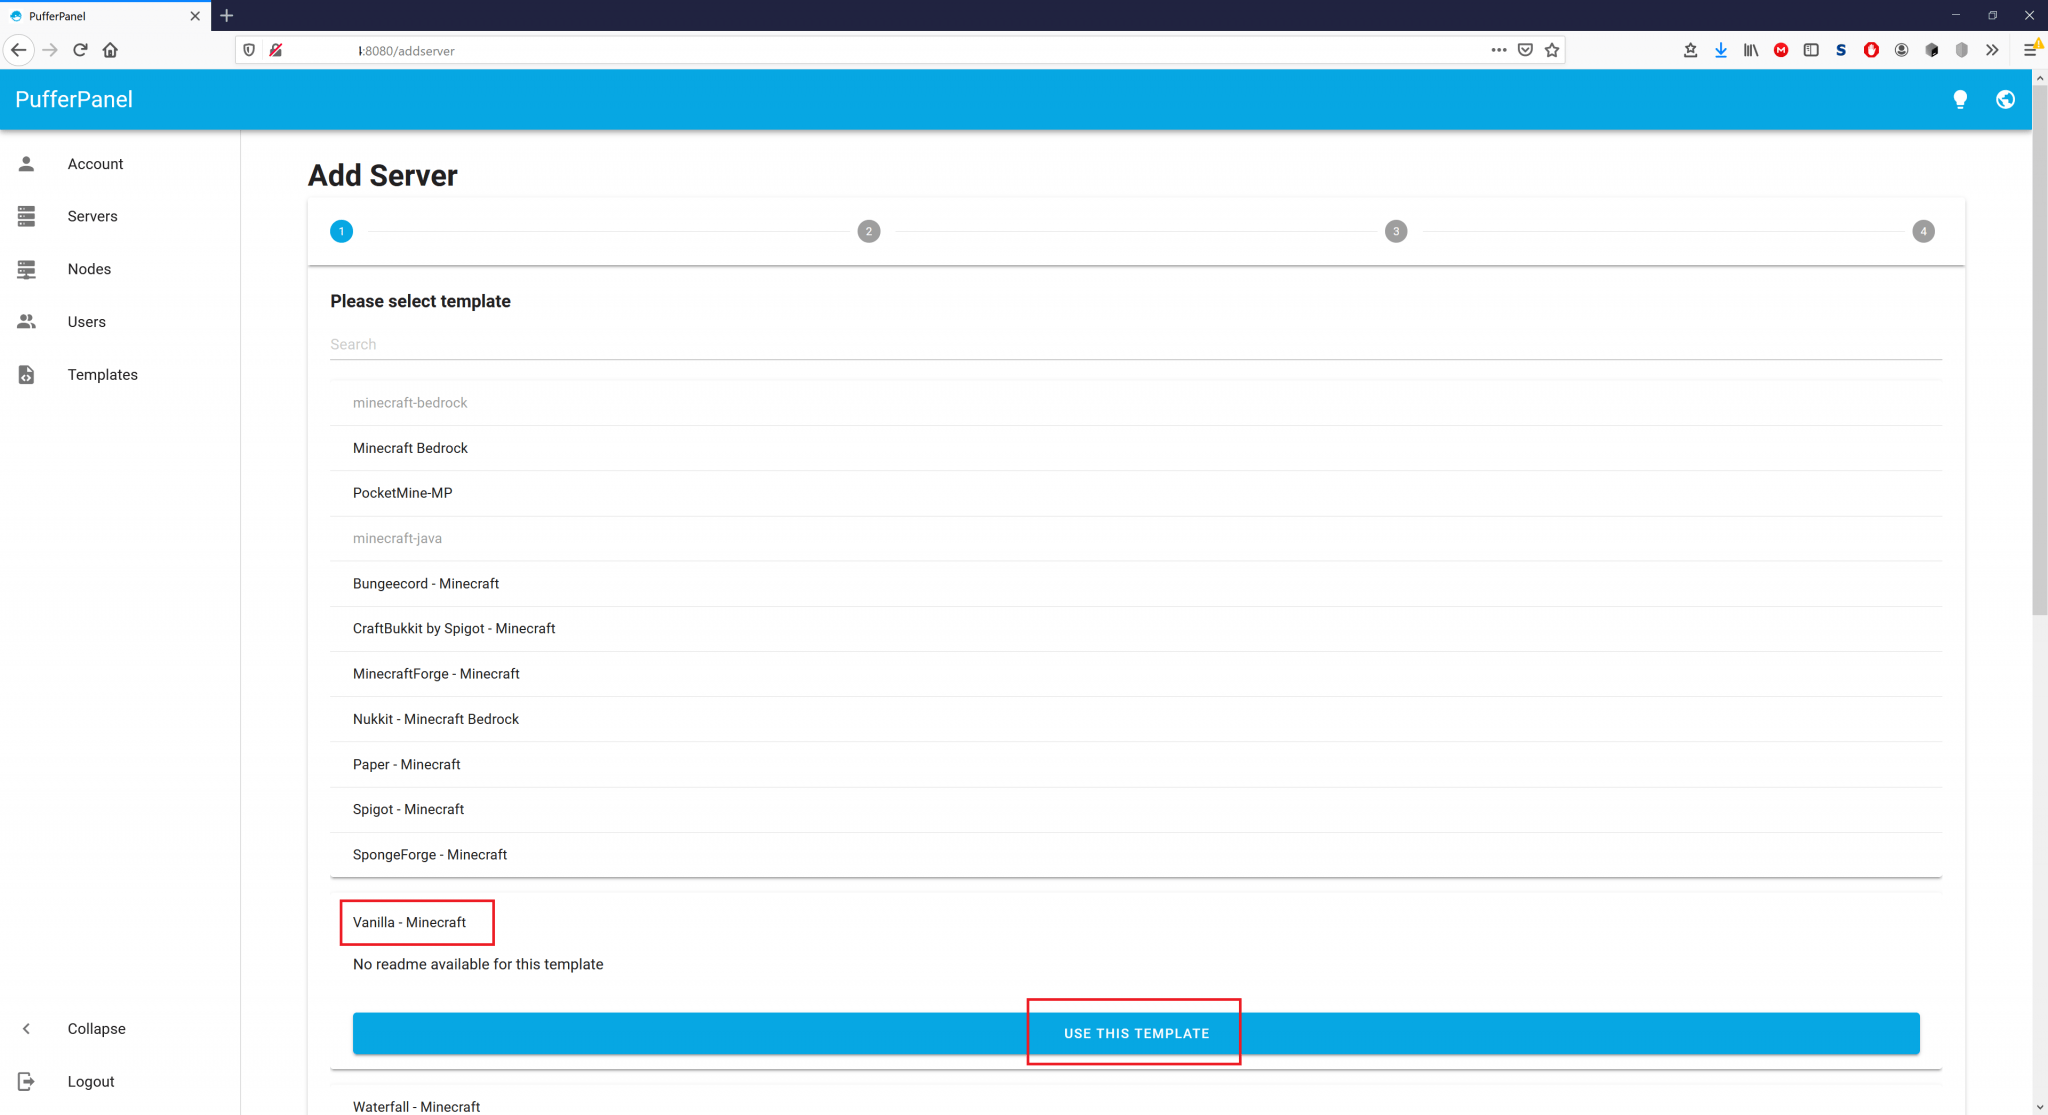2048x1115 pixels.
Task: Click the Nodes sidebar icon
Action: pyautogui.click(x=26, y=269)
